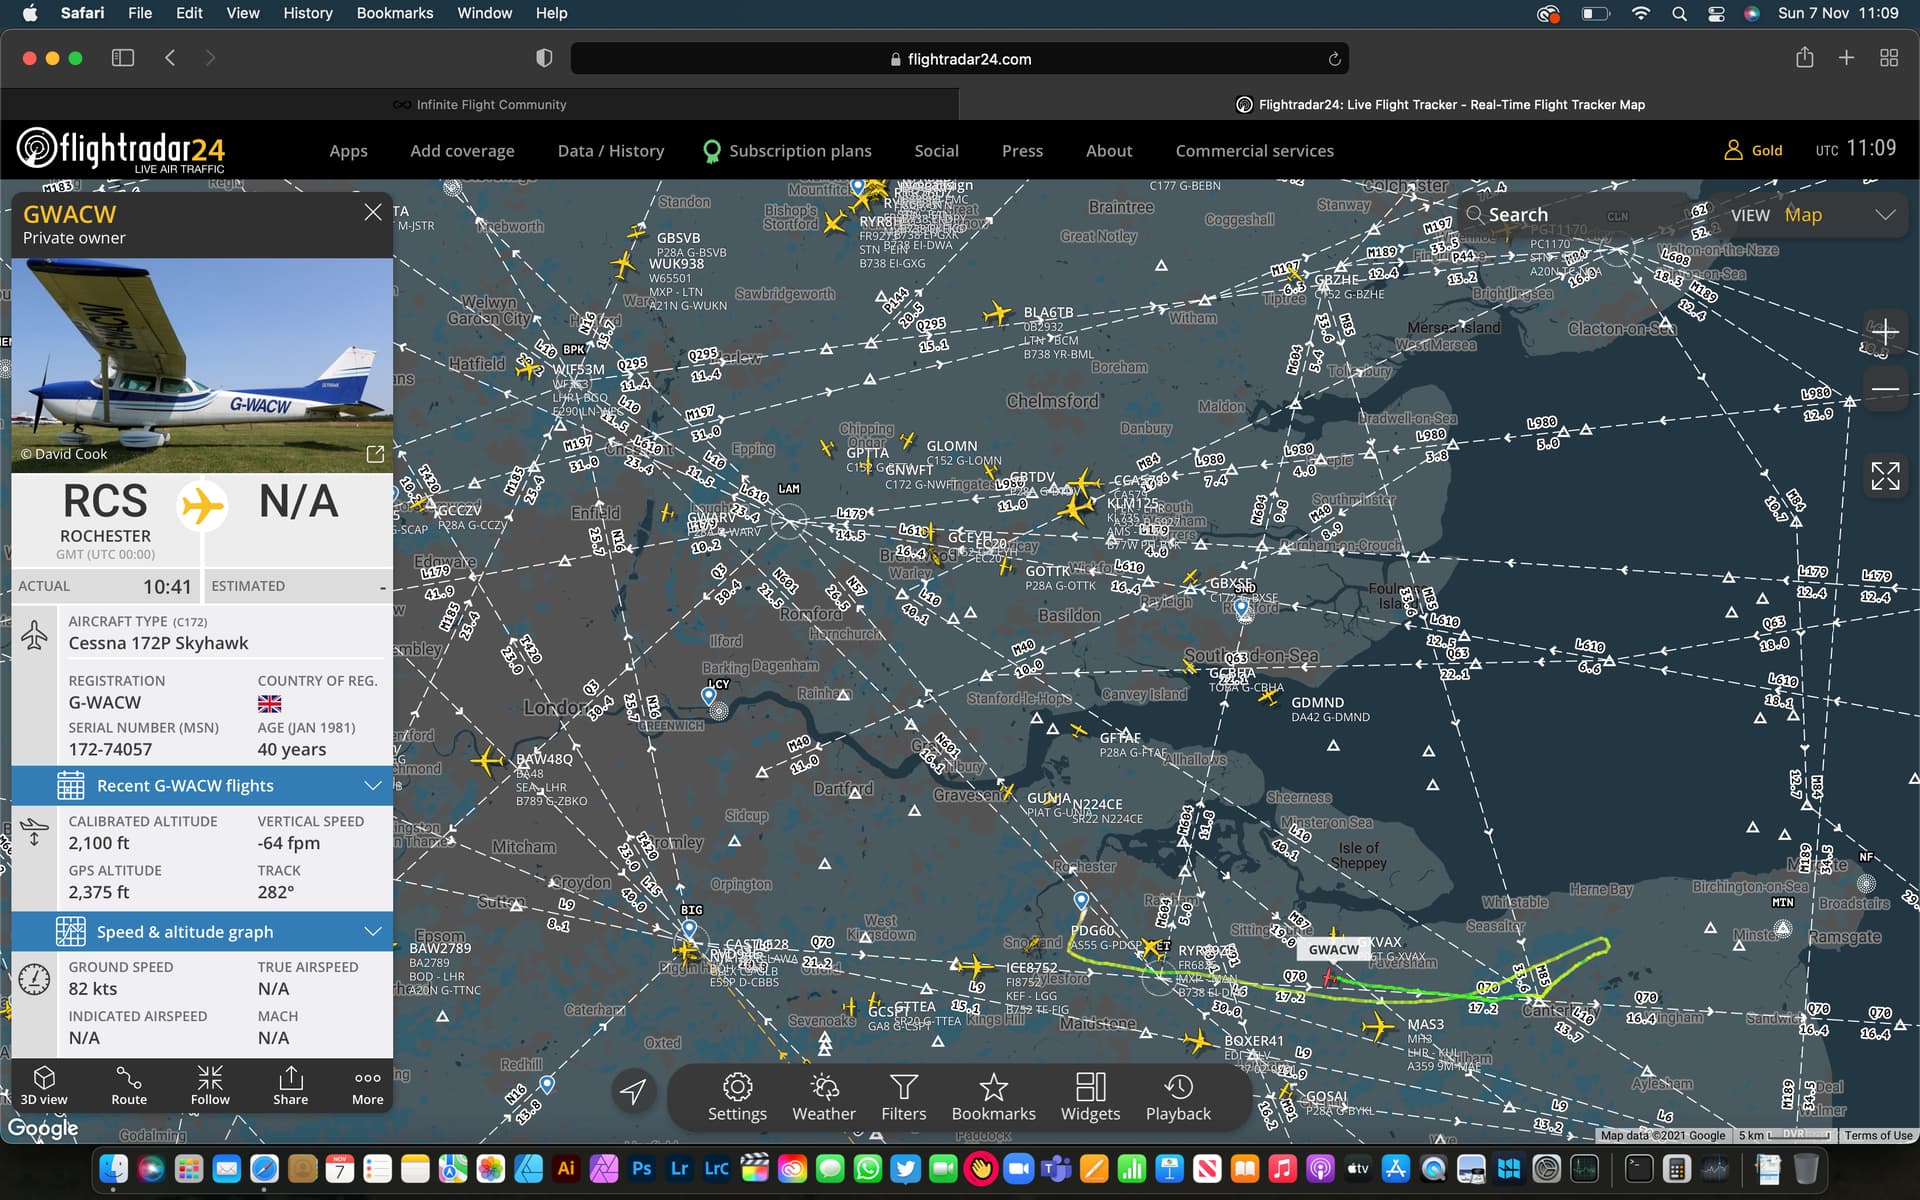
Task: Open the Filters funnel tool
Action: click(903, 1097)
